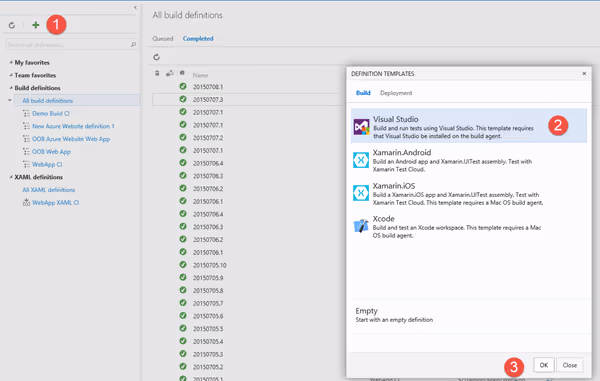Open build 20150705.10
600x381 pixels.
209,265
